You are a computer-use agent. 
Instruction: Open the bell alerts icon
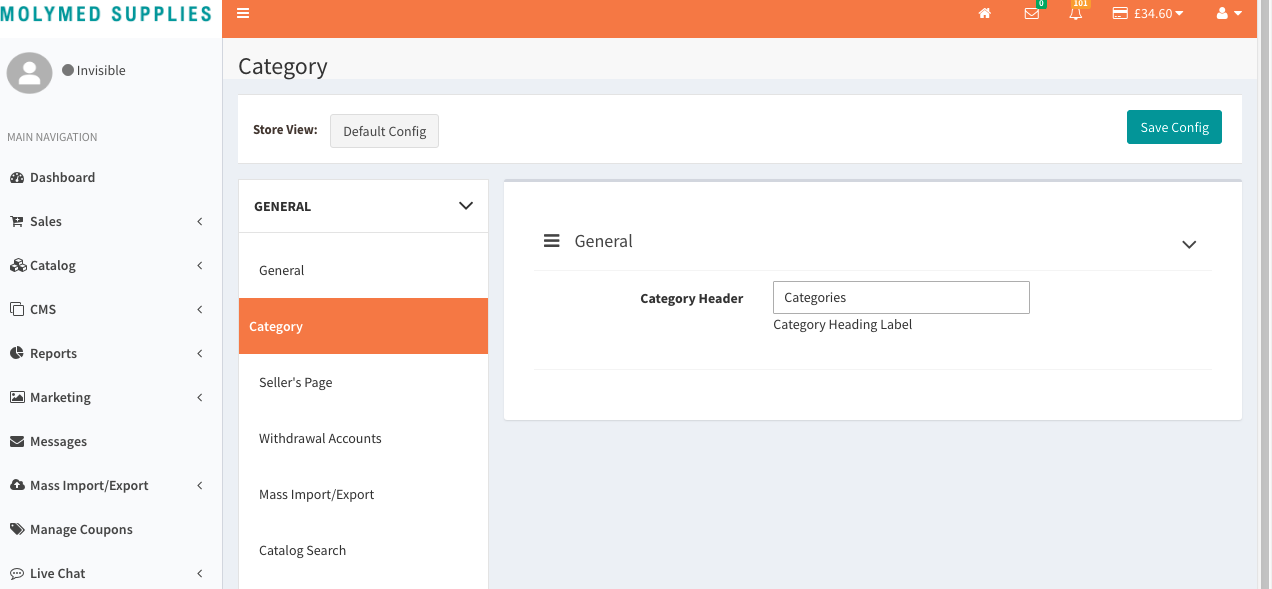pos(1076,14)
